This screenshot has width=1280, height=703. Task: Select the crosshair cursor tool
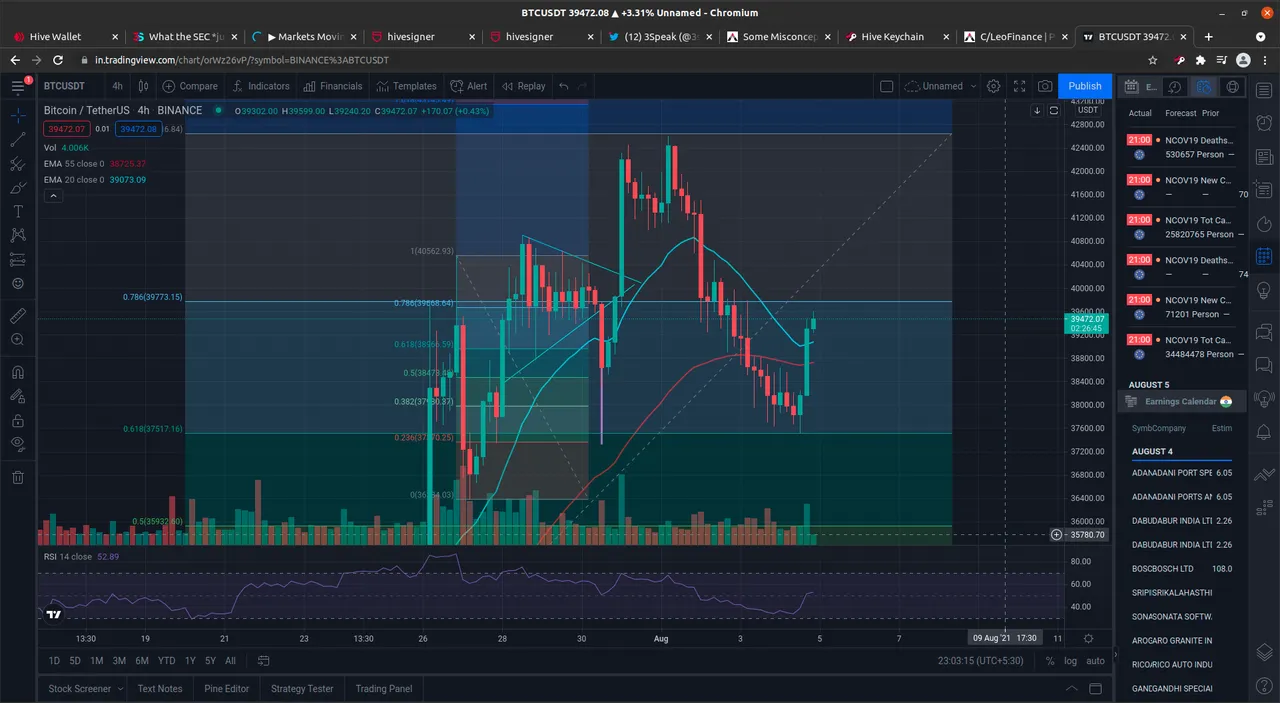point(17,116)
